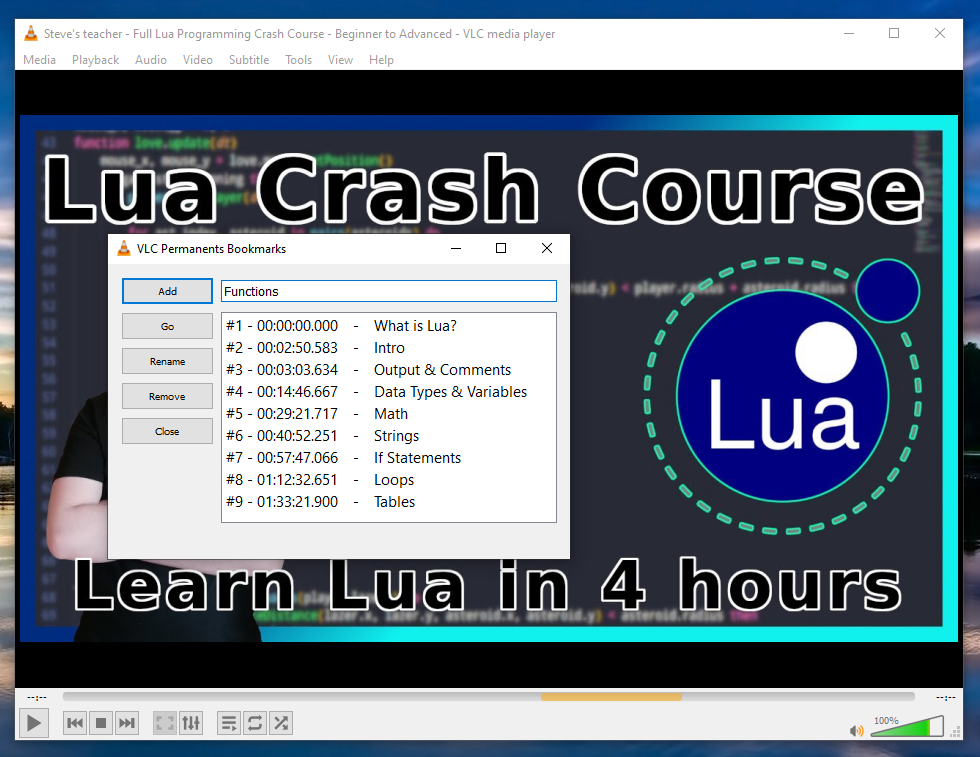Select bookmark #6 Strings
This screenshot has width=980, height=757.
coord(389,436)
